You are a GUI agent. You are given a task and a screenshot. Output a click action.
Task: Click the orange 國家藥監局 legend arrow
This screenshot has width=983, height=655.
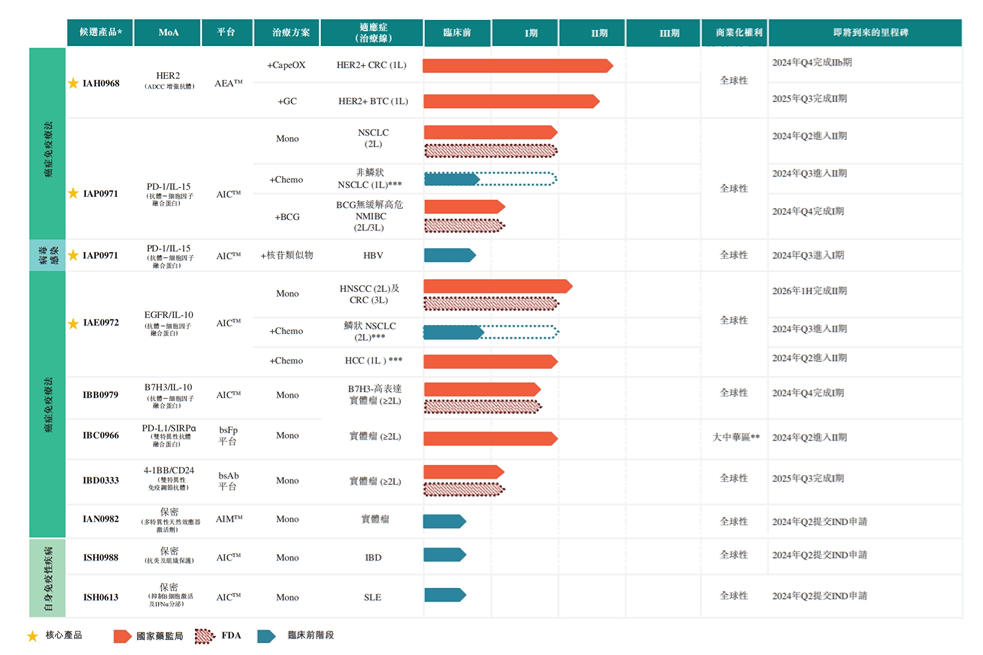click(122, 636)
